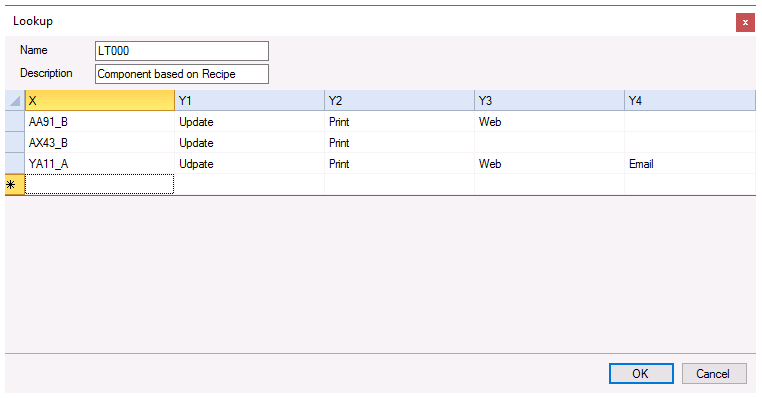
Task: Click empty Y4 cell of AA91_B row
Action: coord(690,121)
